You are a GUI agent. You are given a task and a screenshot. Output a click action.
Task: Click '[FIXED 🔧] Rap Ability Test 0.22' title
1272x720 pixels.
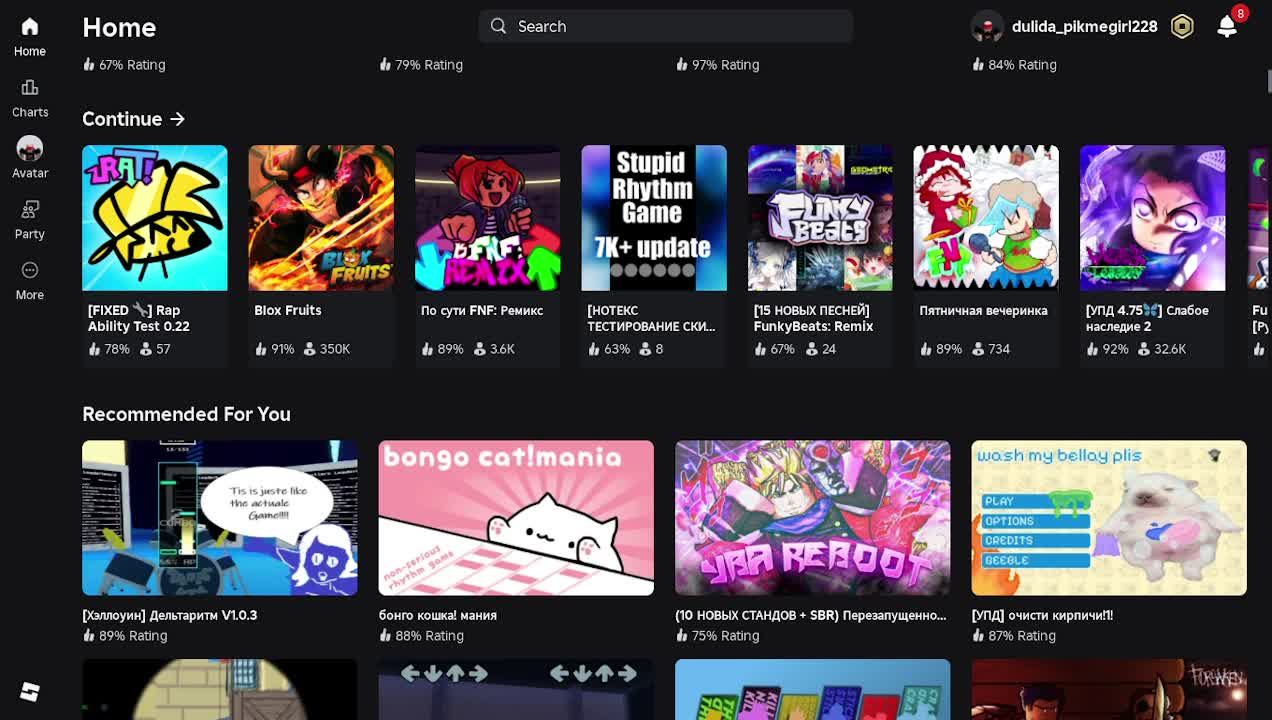click(139, 318)
